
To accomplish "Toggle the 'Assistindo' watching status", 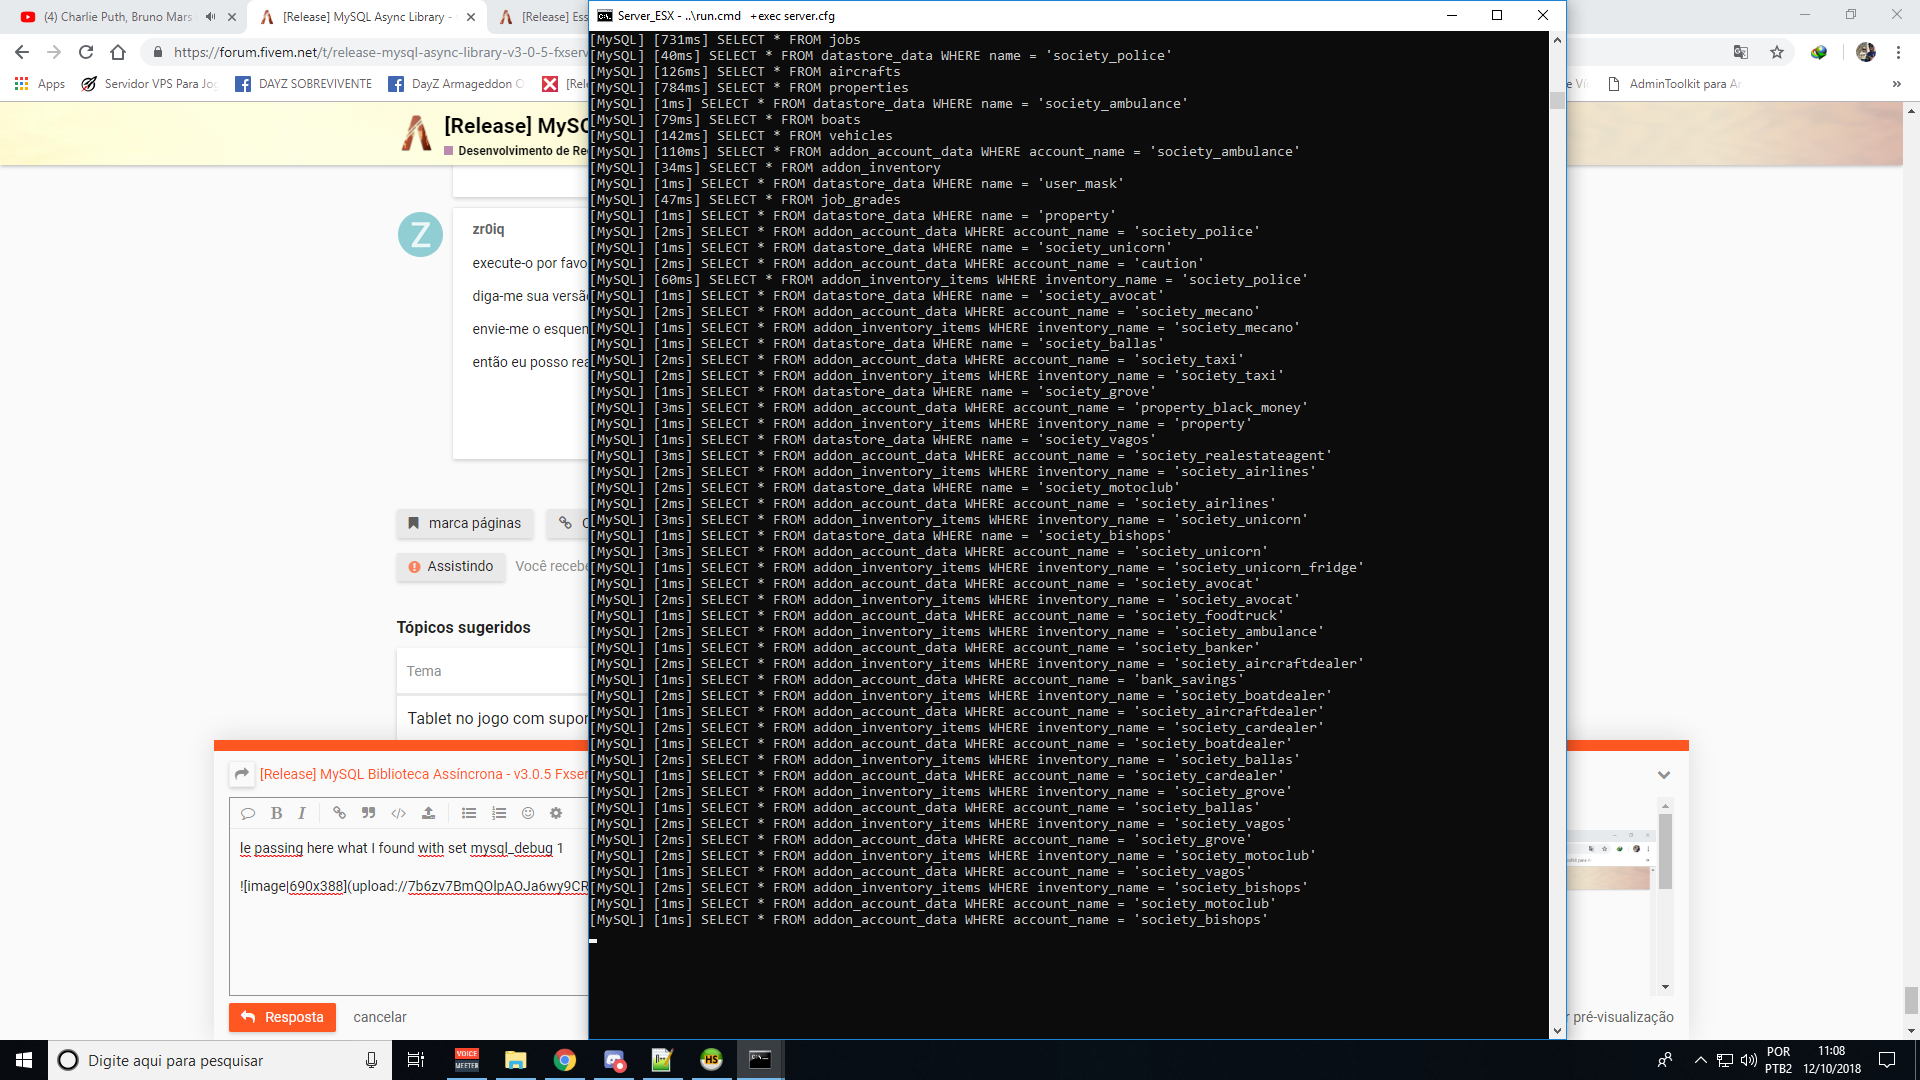I will tap(450, 567).
